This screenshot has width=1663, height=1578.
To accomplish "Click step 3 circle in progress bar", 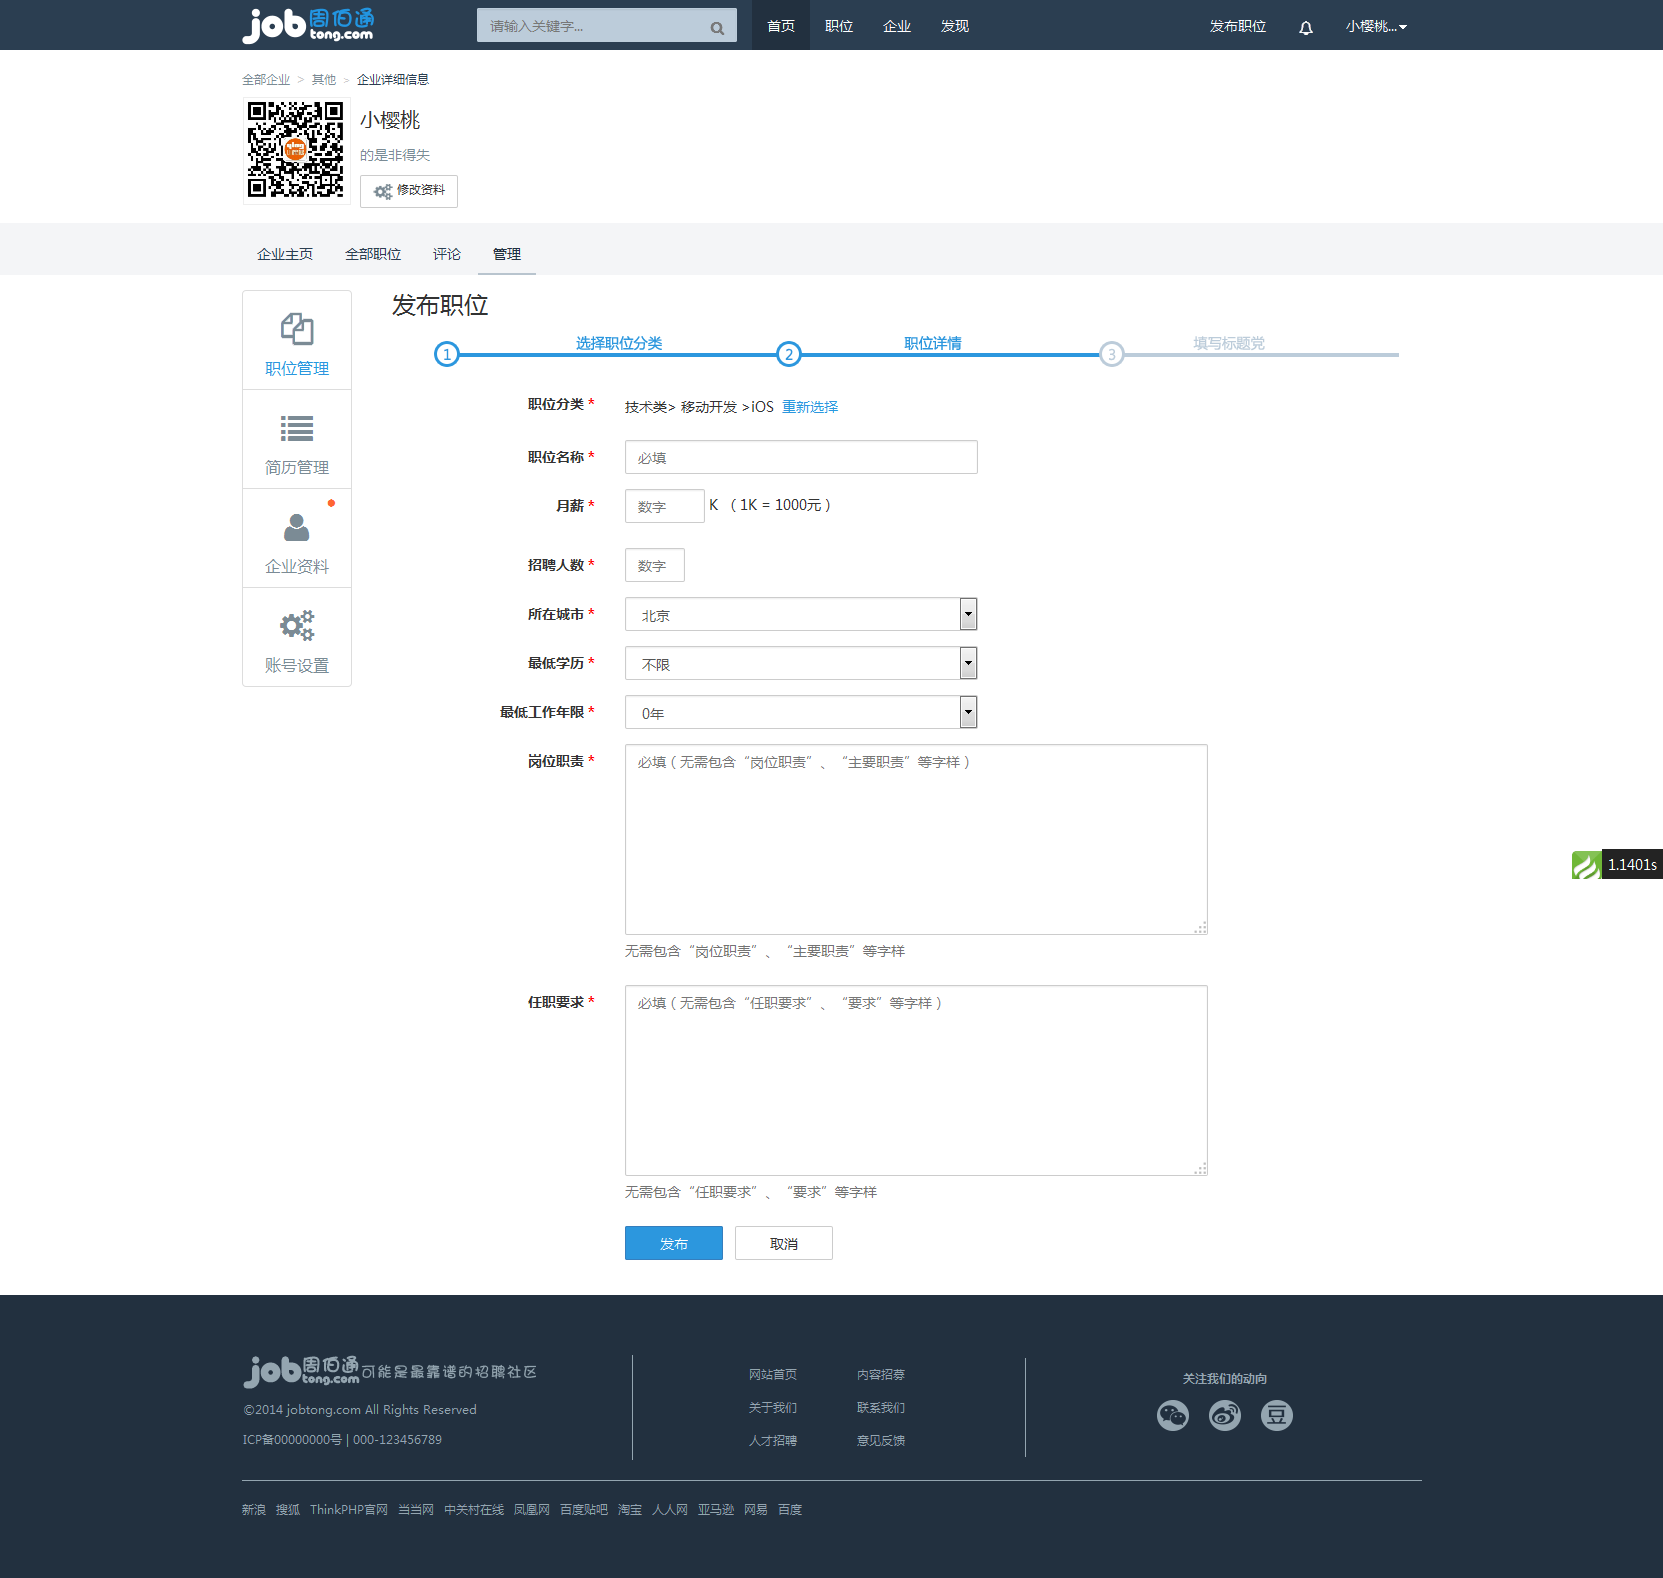I will 1111,354.
